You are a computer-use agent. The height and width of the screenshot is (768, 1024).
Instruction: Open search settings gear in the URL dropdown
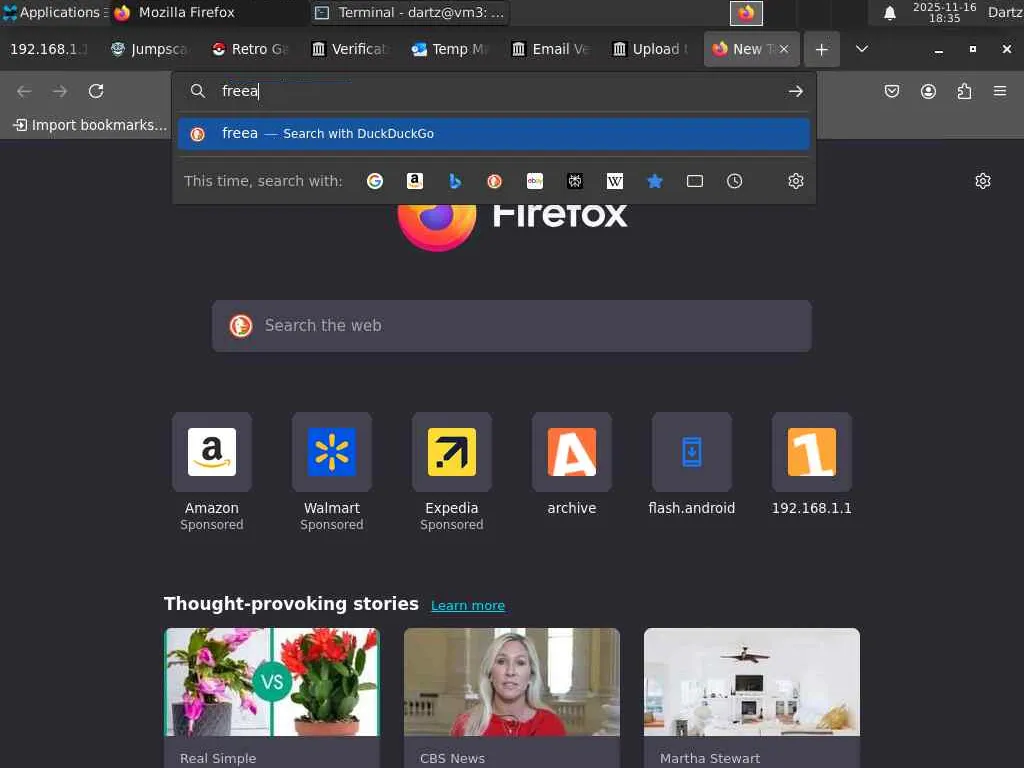click(x=795, y=181)
